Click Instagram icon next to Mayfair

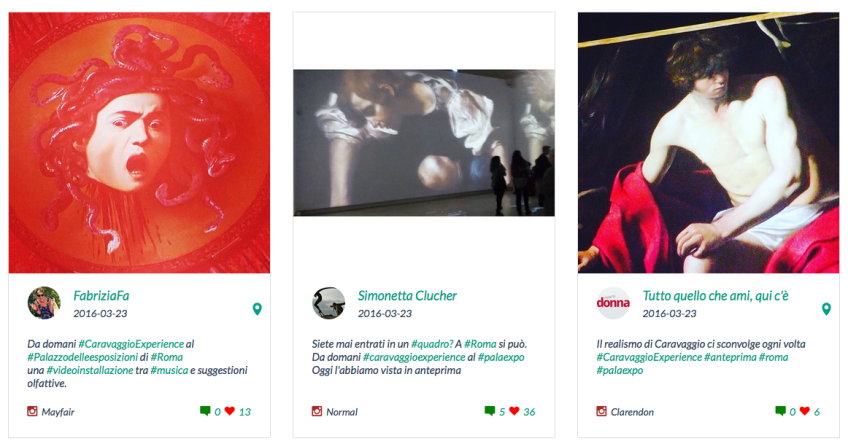click(32, 411)
